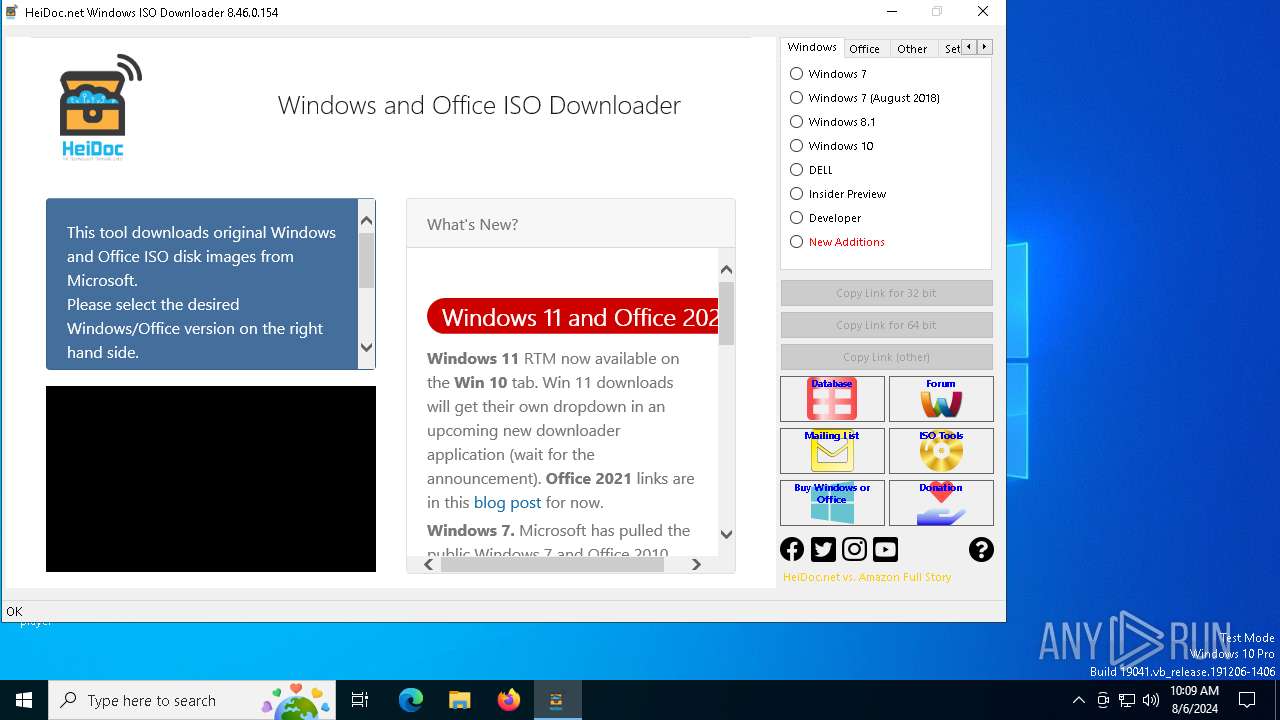Open the Database icon button

pyautogui.click(x=832, y=399)
